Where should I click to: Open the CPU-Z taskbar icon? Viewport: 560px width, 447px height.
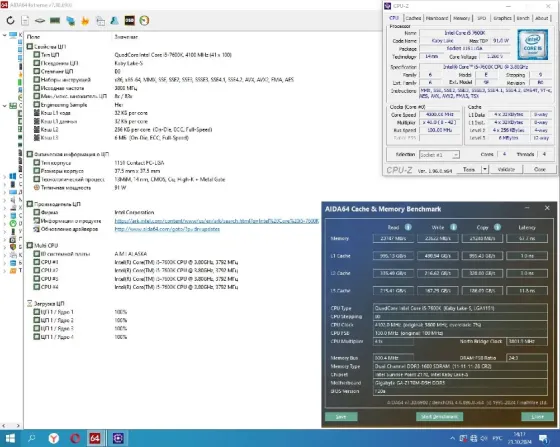118,438
